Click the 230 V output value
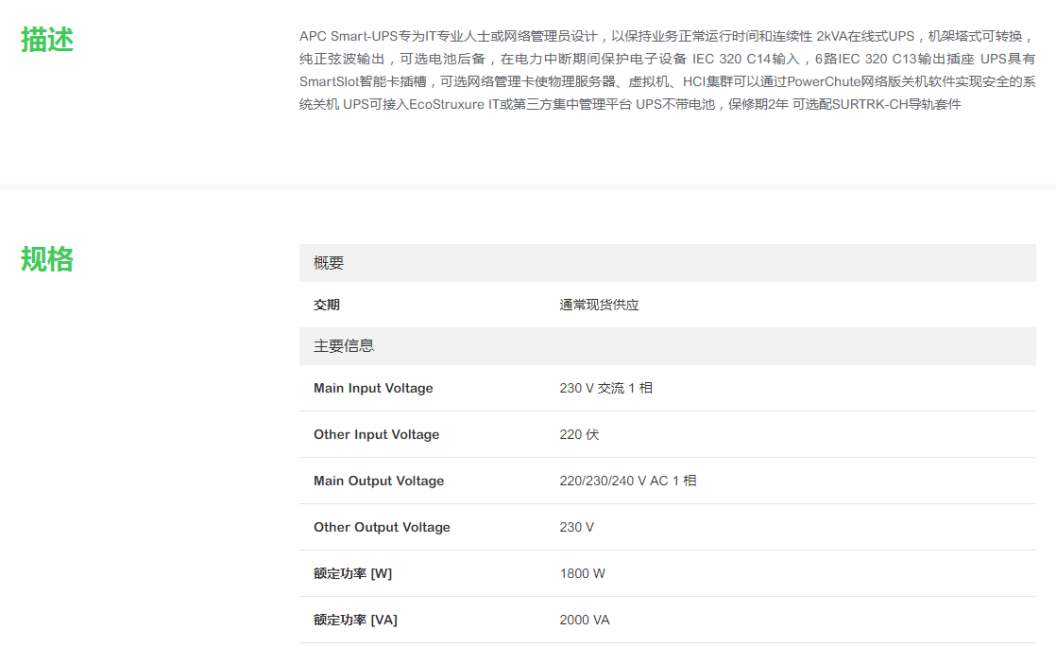 [x=576, y=527]
